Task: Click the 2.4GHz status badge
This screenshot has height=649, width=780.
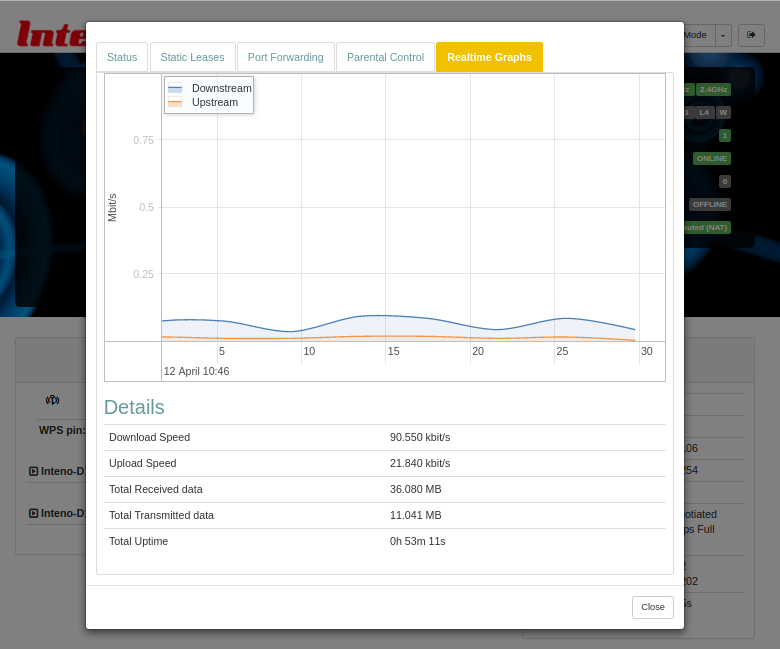Action: (713, 89)
